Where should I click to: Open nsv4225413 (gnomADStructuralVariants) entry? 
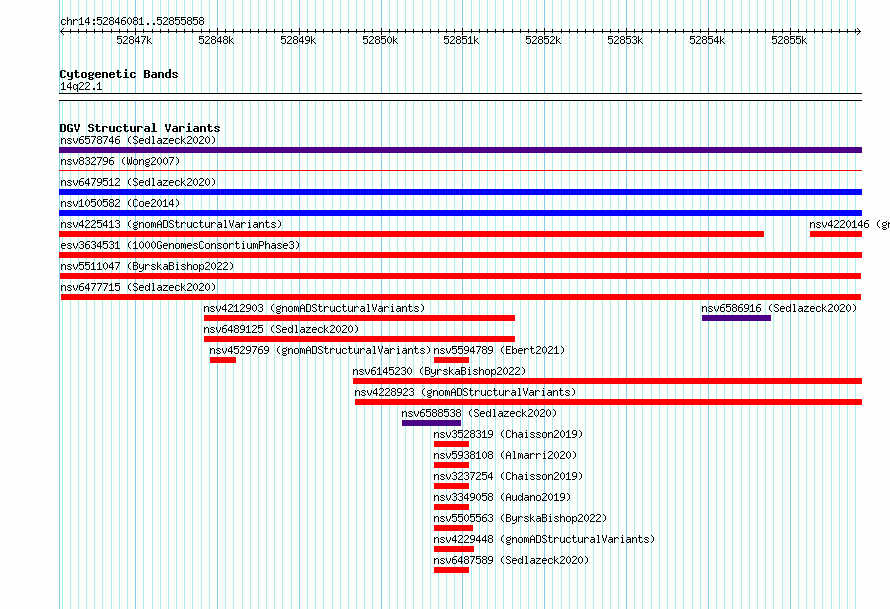pos(171,224)
